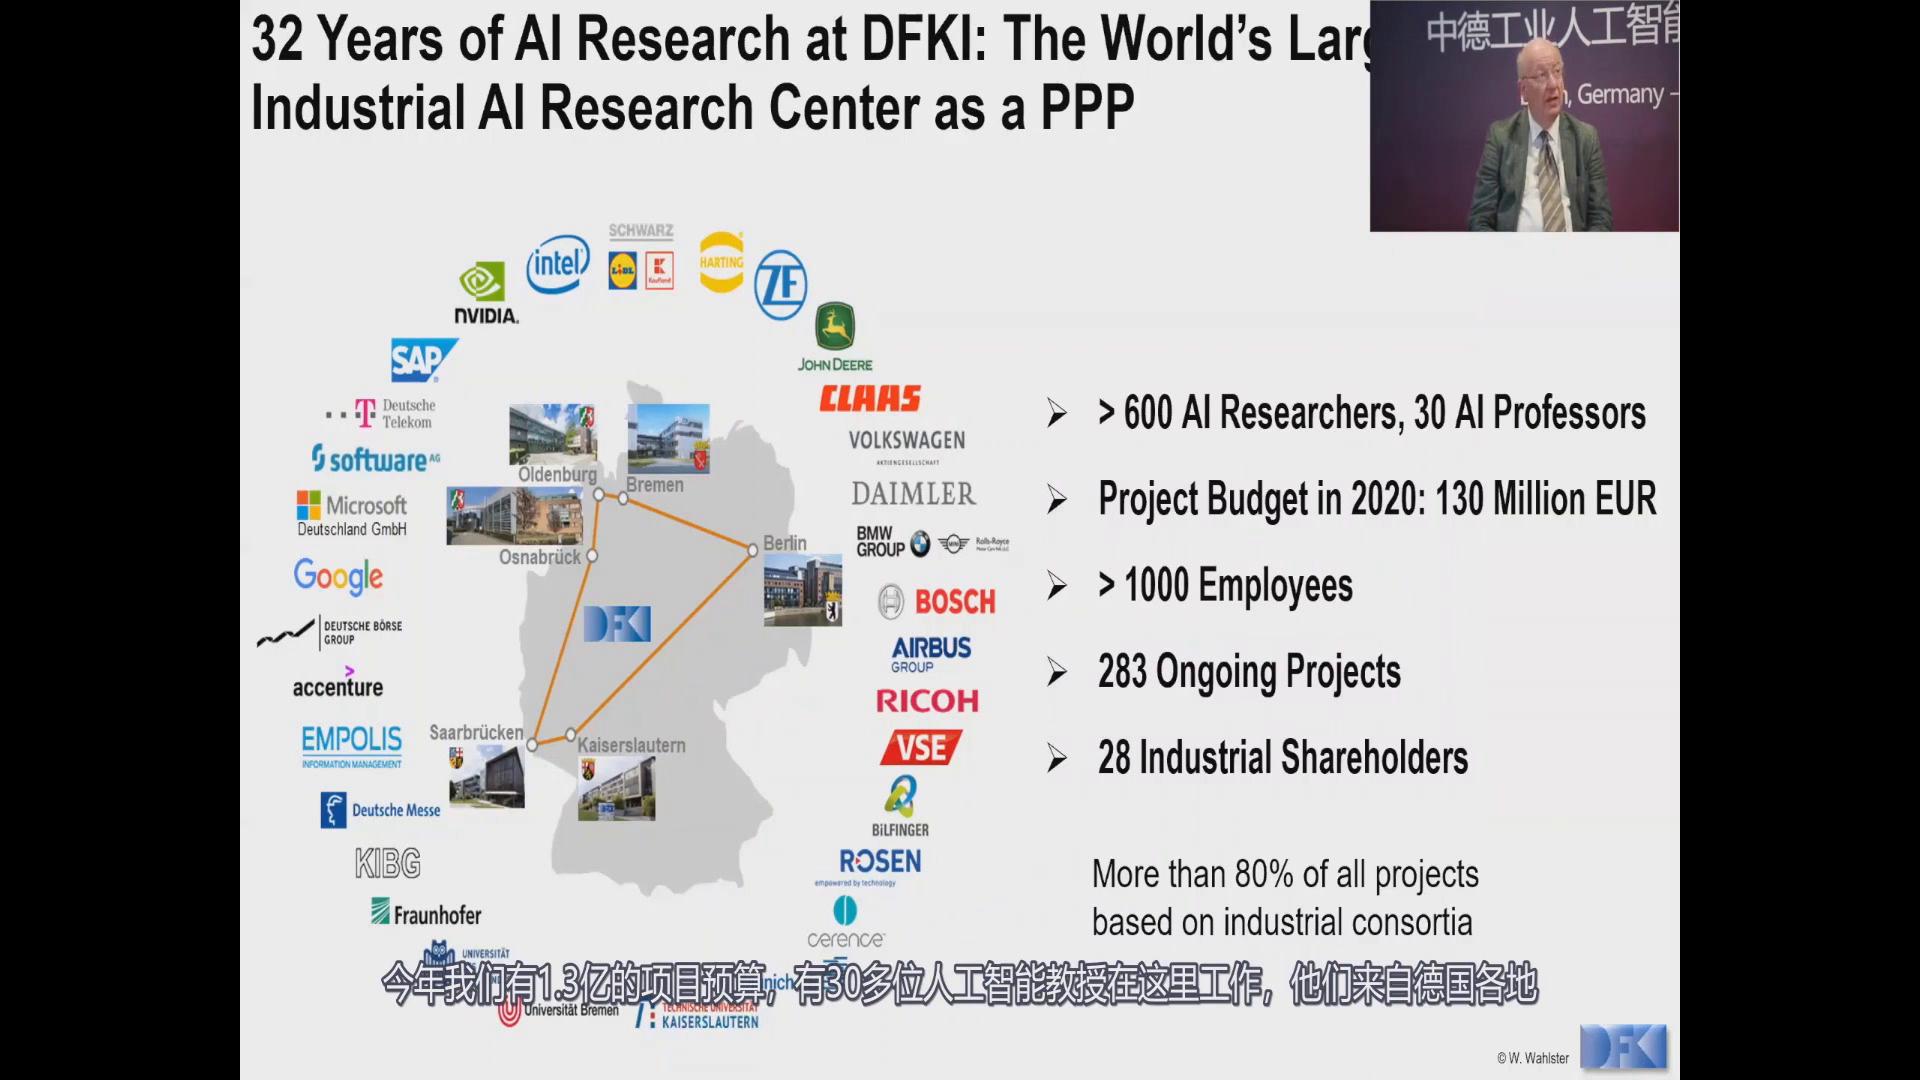Click the '© W. Wahlster' credit

coord(1533,1058)
